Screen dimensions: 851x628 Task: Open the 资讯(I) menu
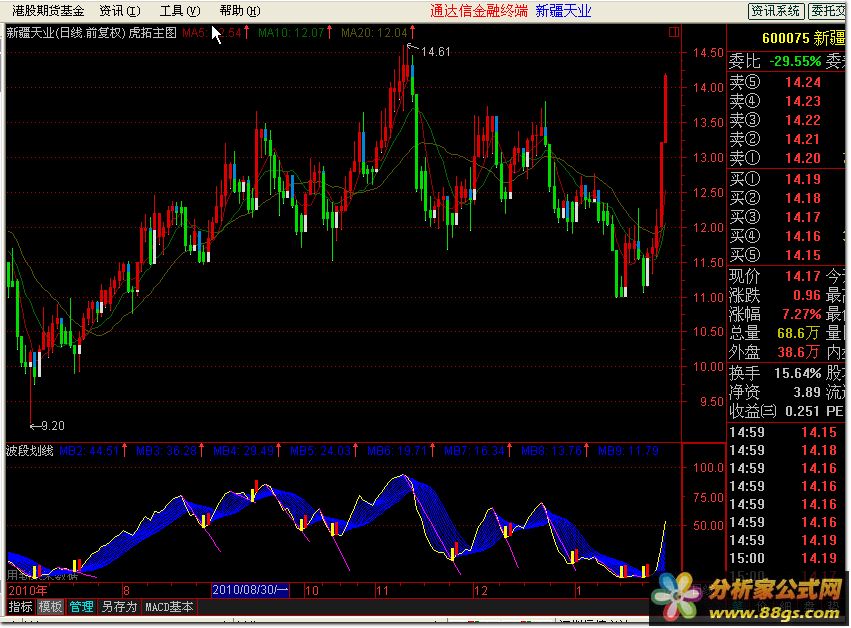point(120,11)
